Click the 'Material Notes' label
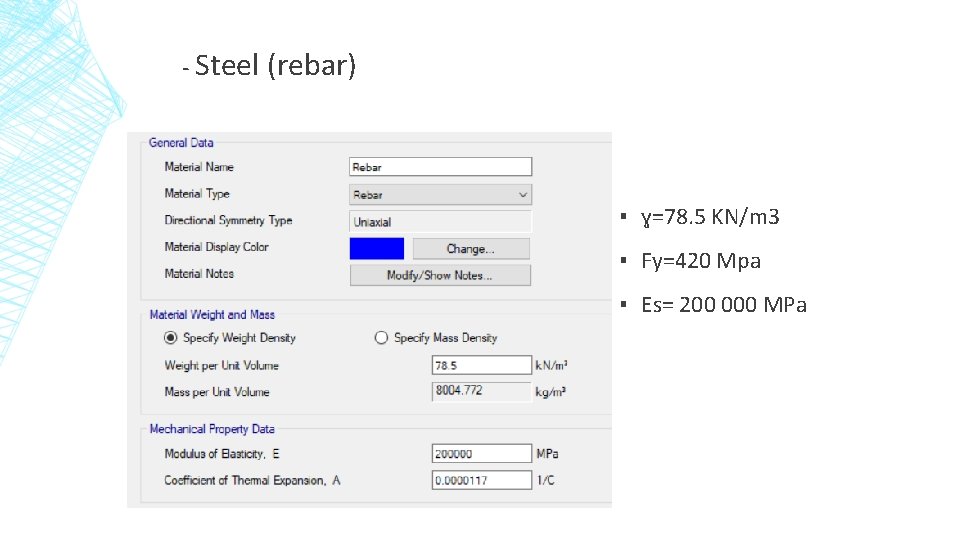Screen dimensions: 960x540 199,274
